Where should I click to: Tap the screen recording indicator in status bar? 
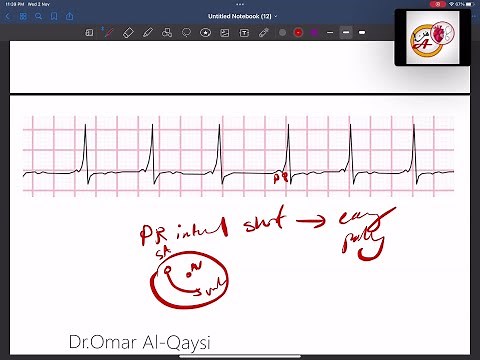438,4
